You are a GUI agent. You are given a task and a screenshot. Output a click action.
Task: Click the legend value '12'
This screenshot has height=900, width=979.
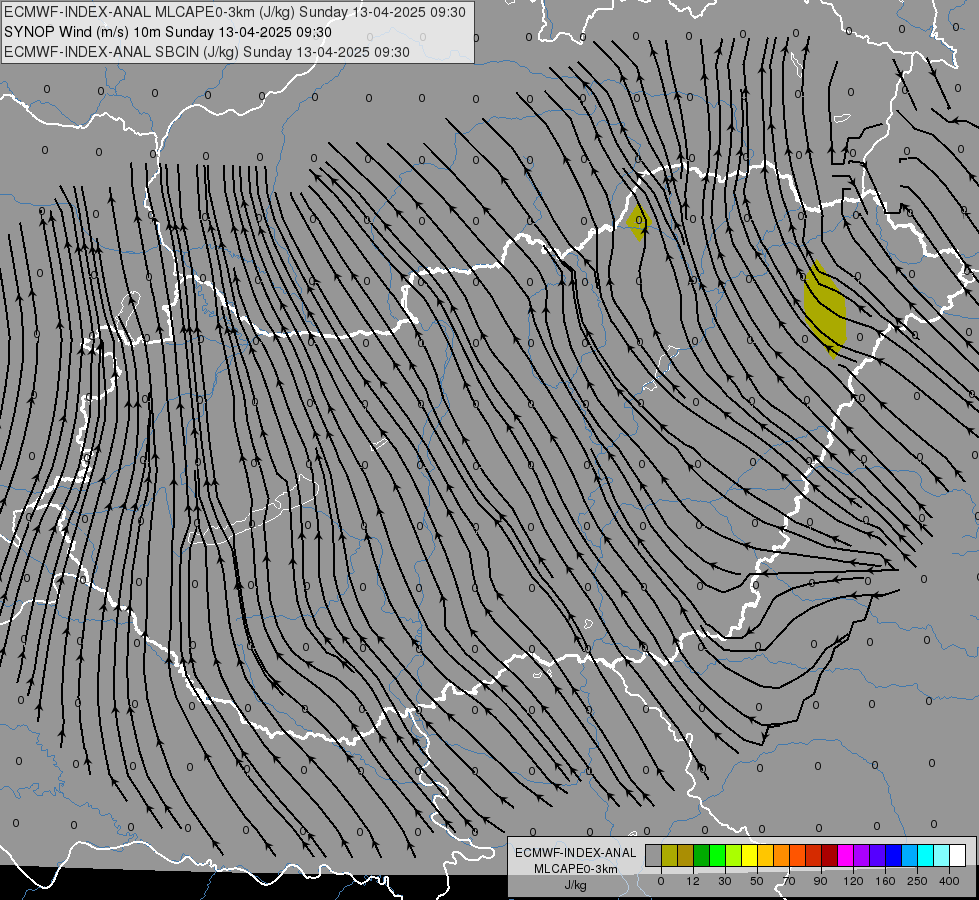click(x=693, y=881)
